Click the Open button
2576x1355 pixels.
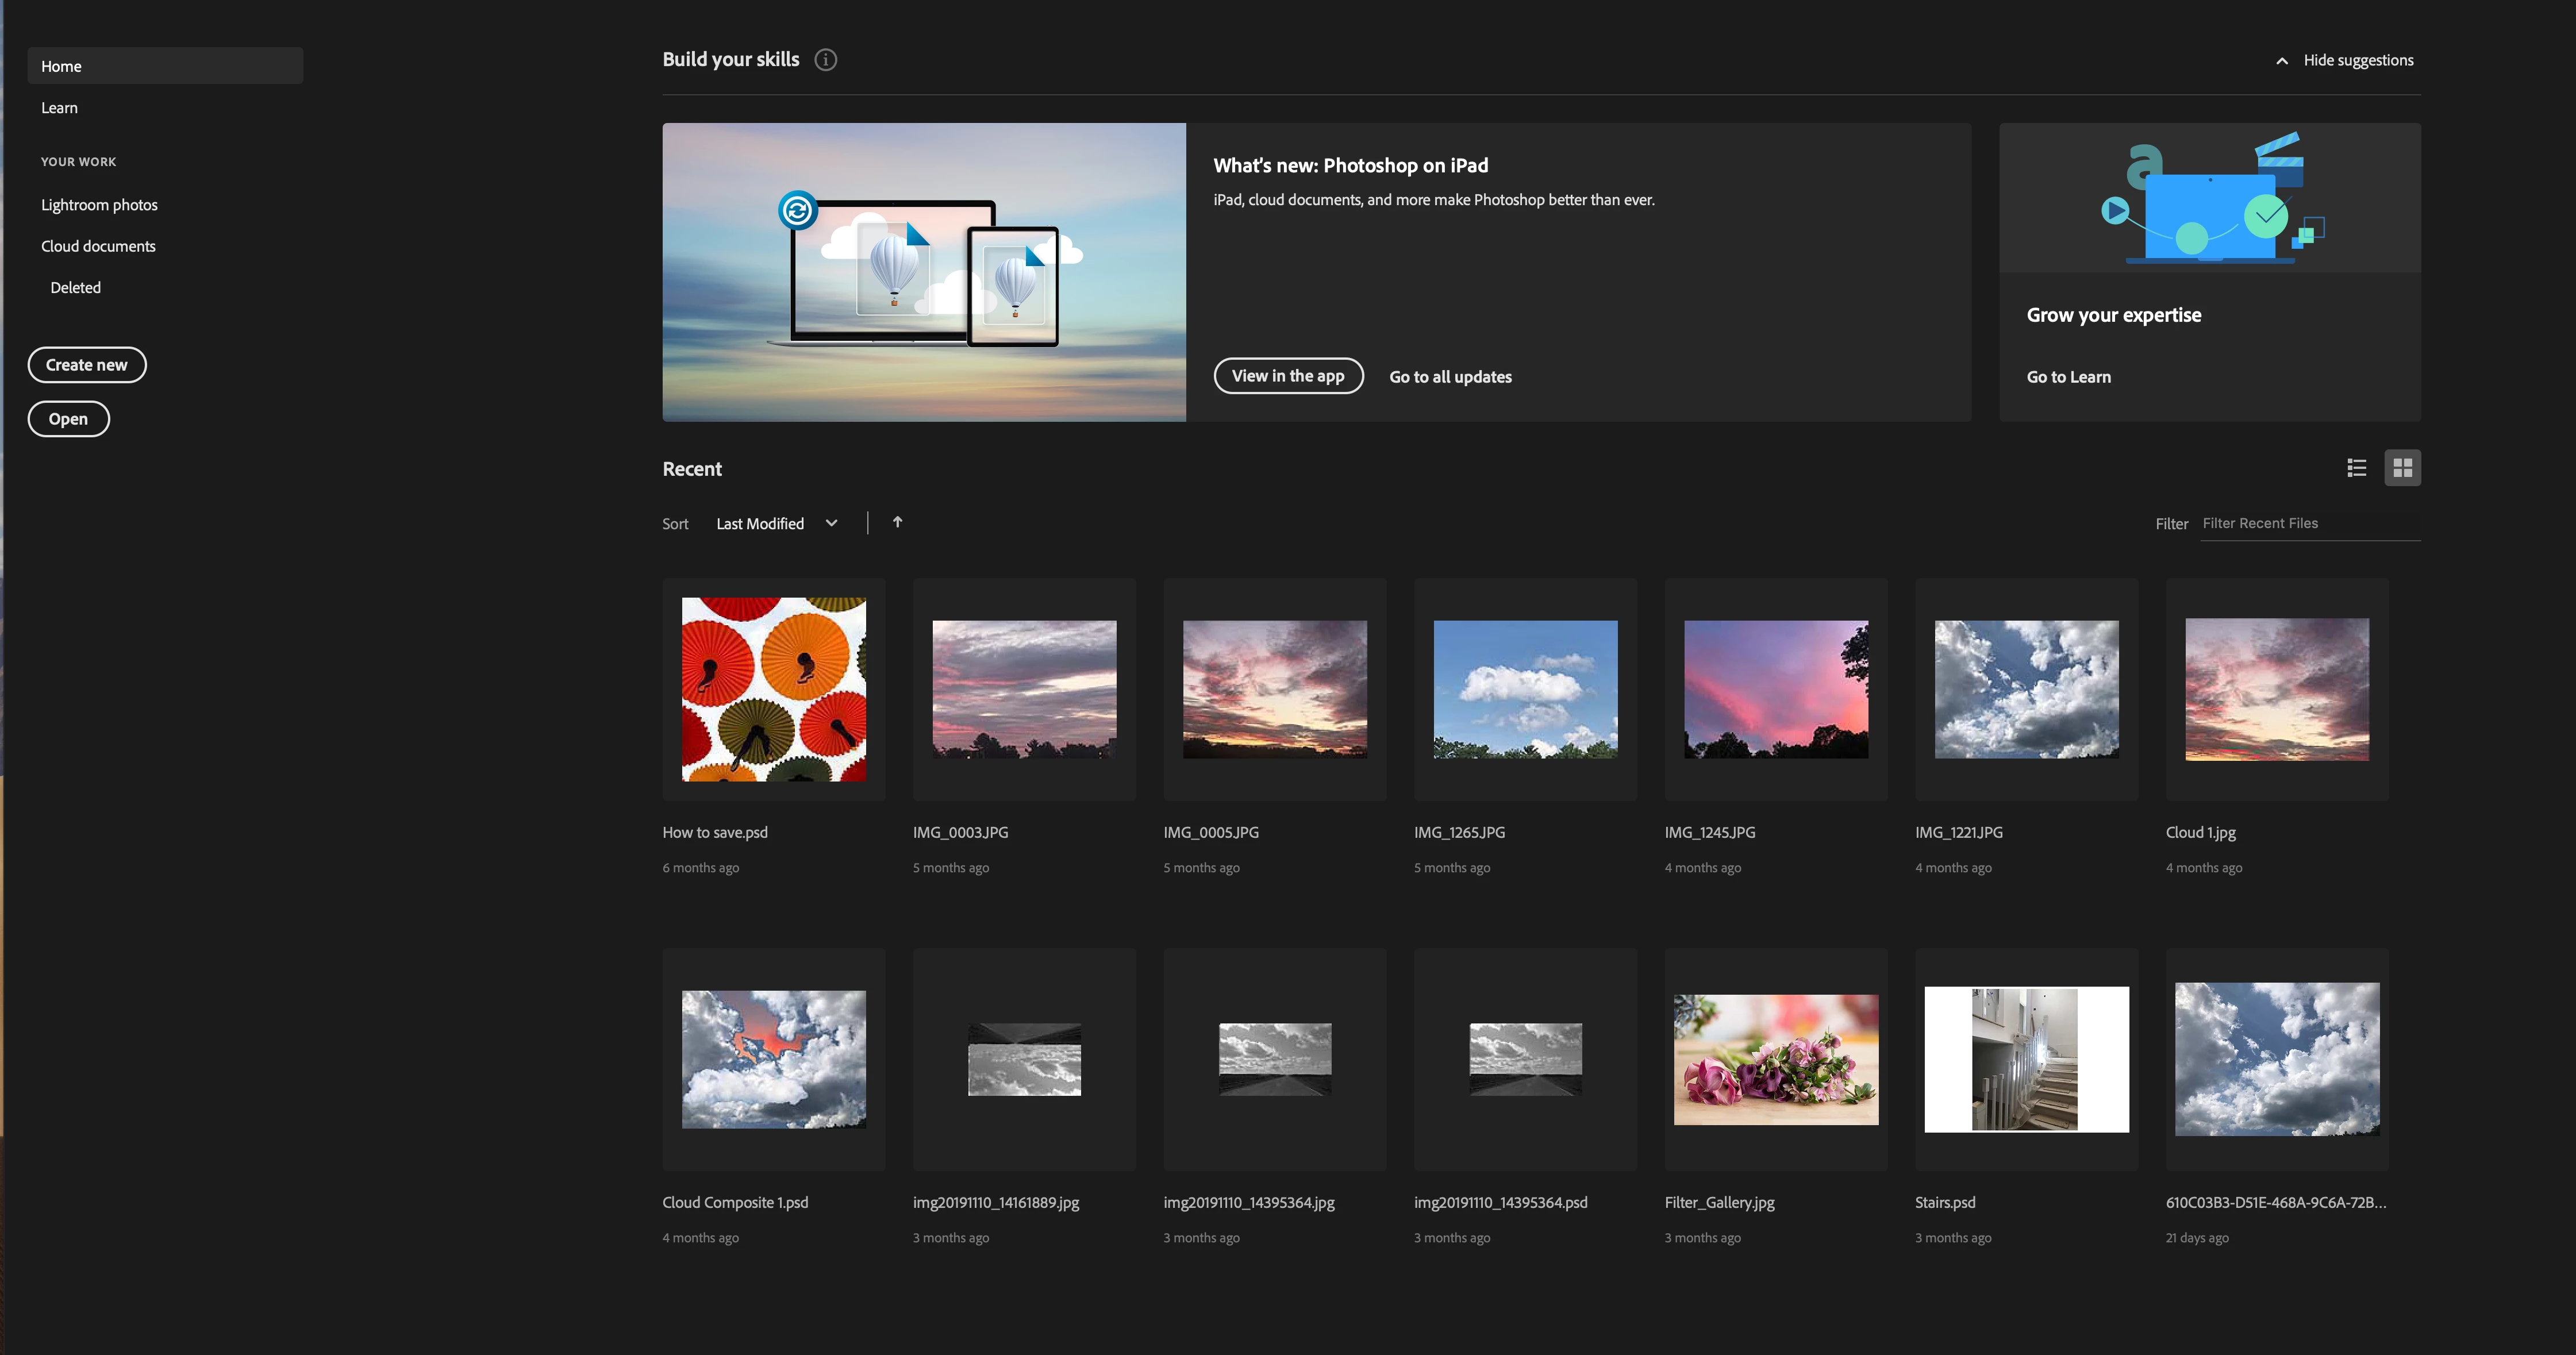[x=68, y=419]
